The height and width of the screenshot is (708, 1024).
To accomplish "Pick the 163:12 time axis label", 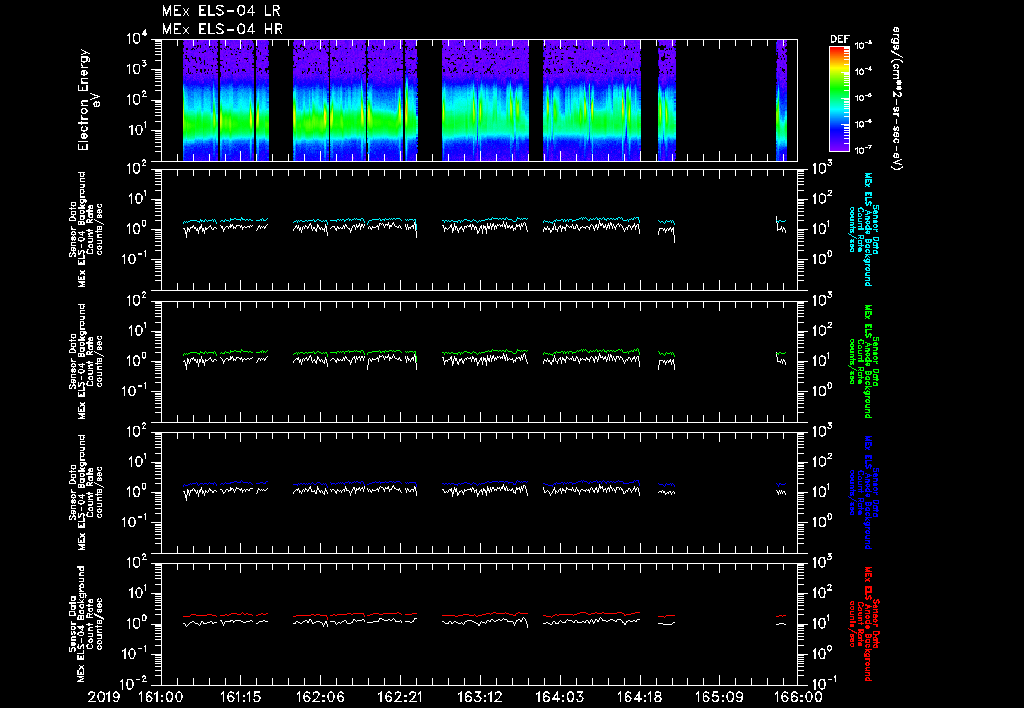I will (480, 697).
